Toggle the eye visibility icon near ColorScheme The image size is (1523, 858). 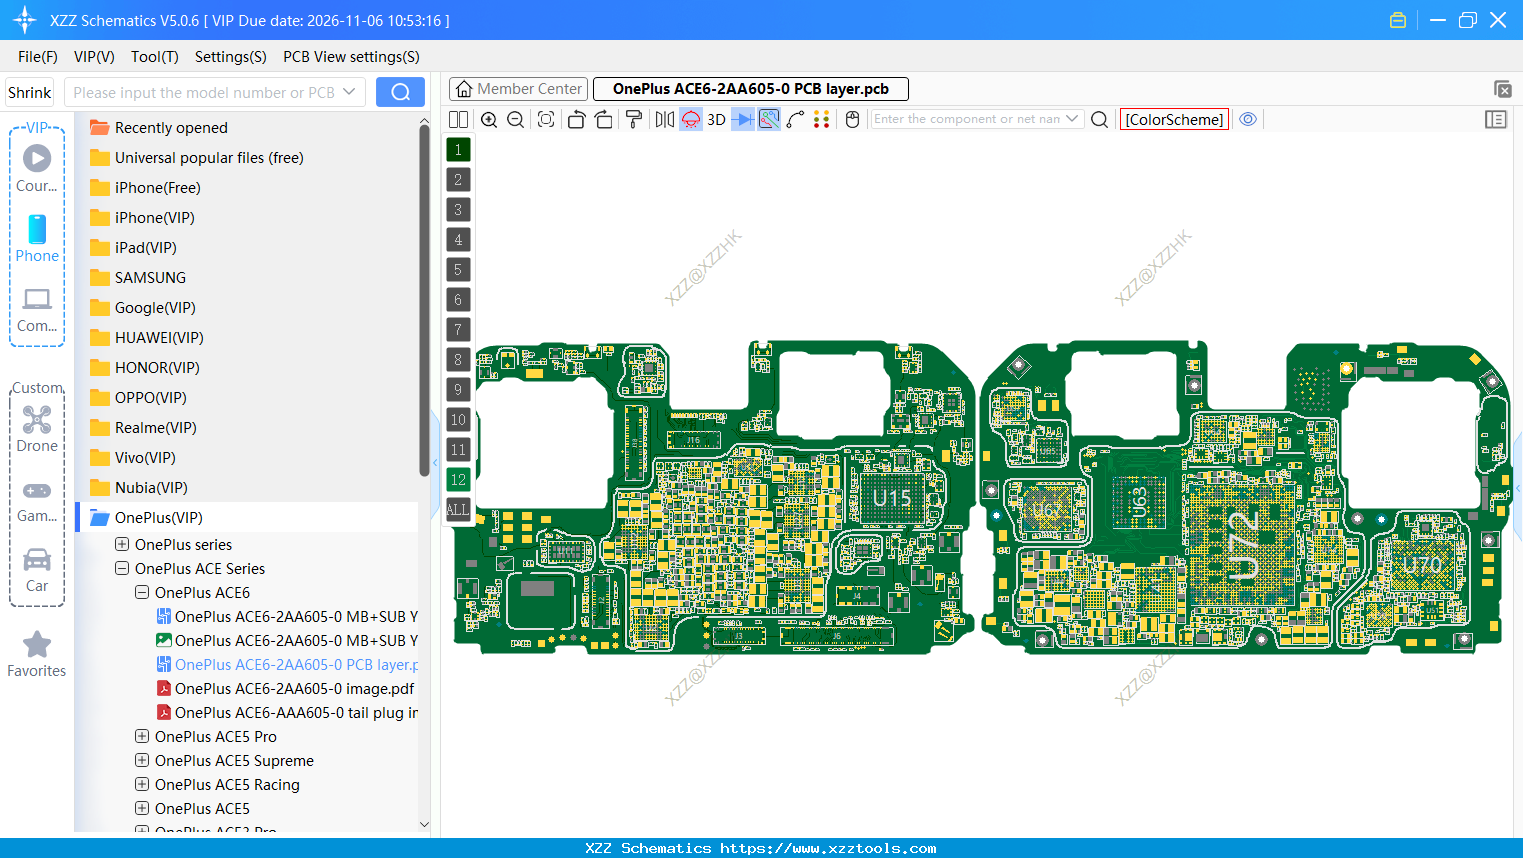click(1248, 119)
